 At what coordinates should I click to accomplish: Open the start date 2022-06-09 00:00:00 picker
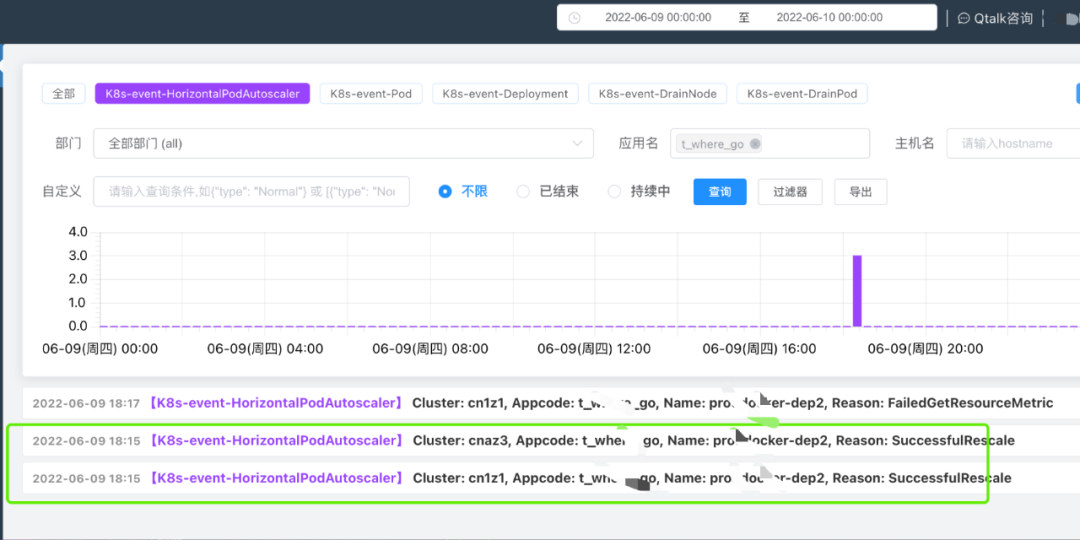(x=658, y=18)
